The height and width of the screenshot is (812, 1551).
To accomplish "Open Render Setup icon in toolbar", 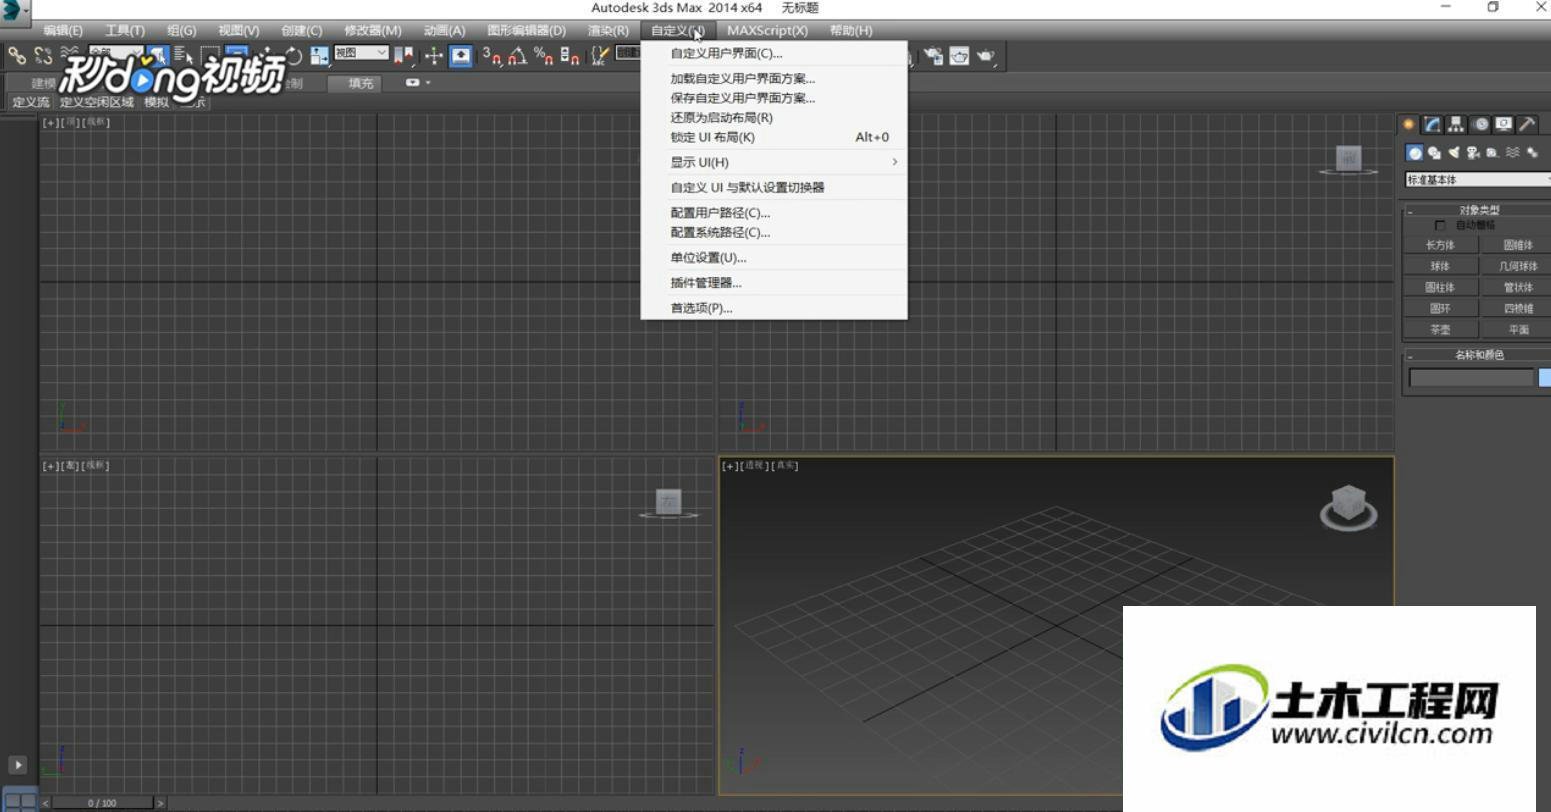I will 933,56.
